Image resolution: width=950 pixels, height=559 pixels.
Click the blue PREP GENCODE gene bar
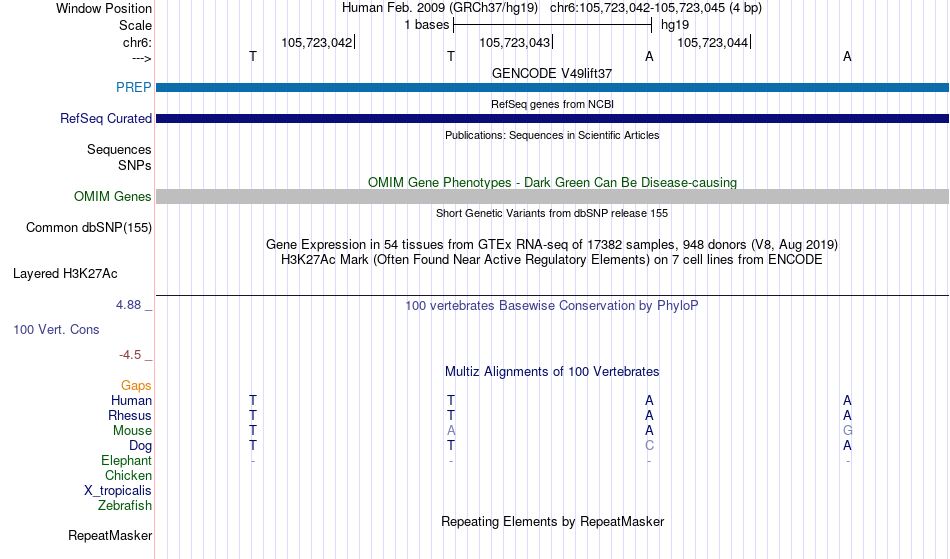pyautogui.click(x=552, y=87)
